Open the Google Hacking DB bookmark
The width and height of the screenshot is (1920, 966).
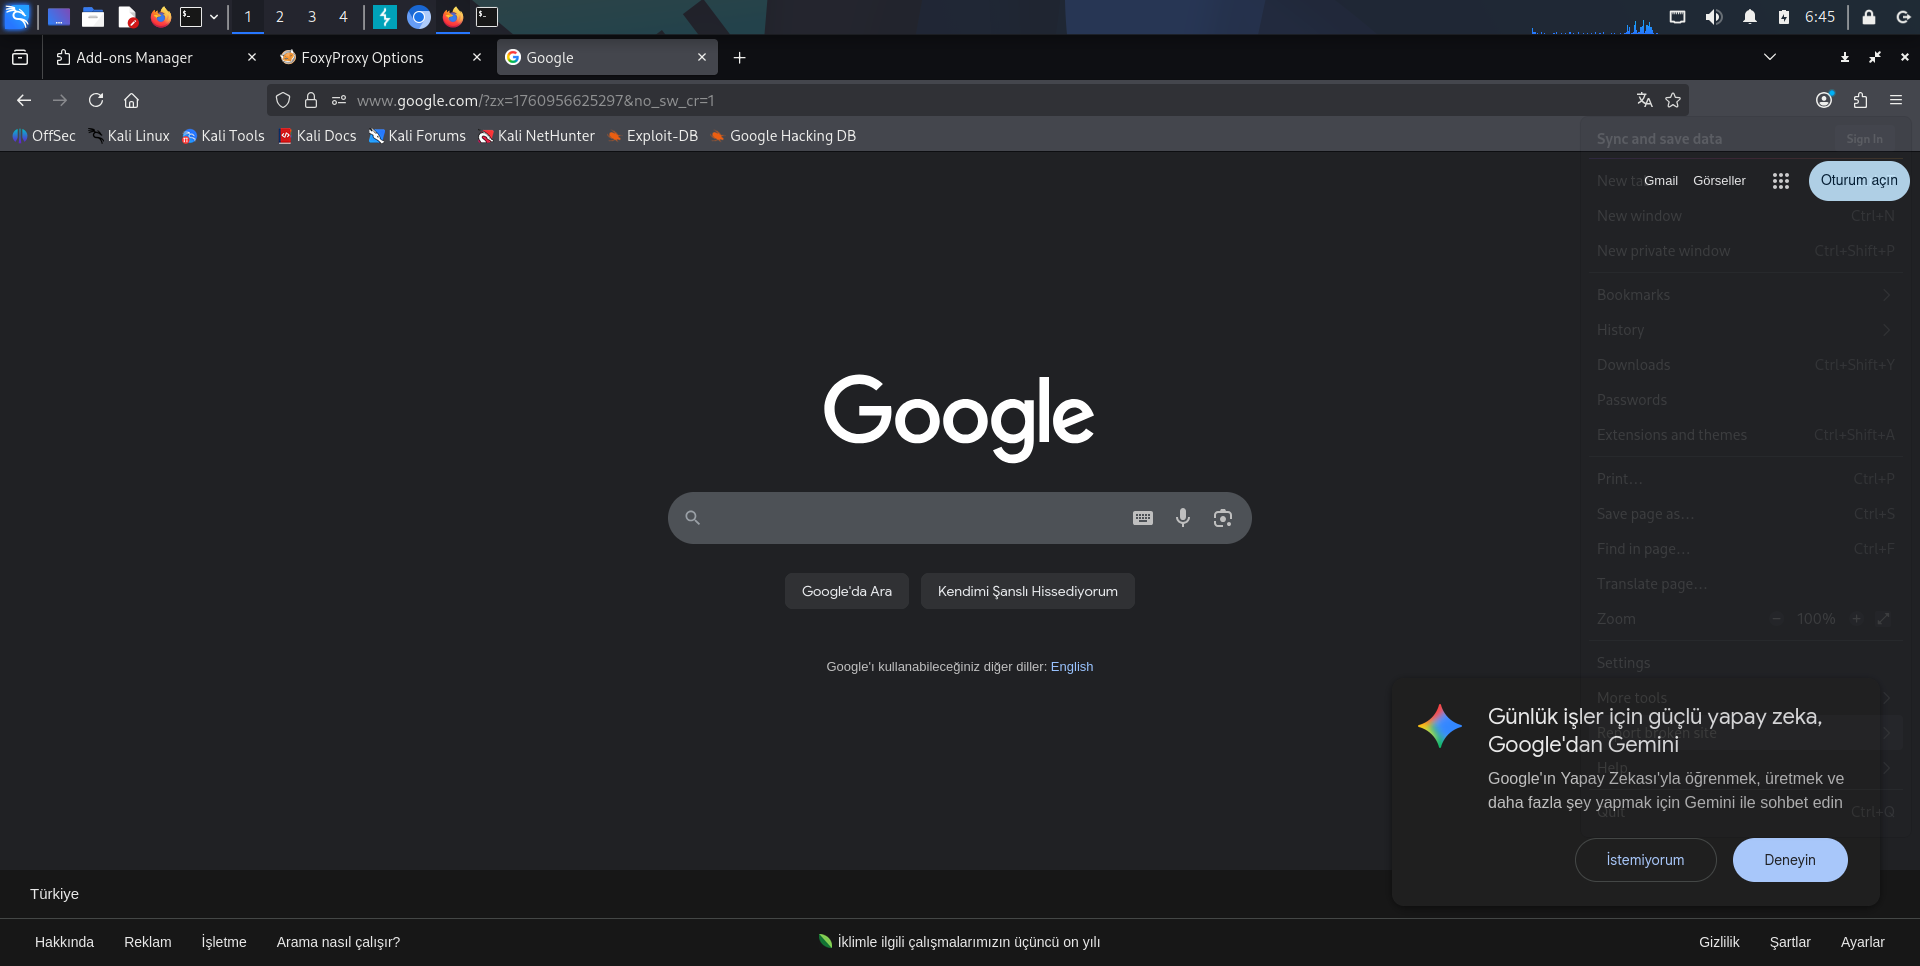pos(783,136)
